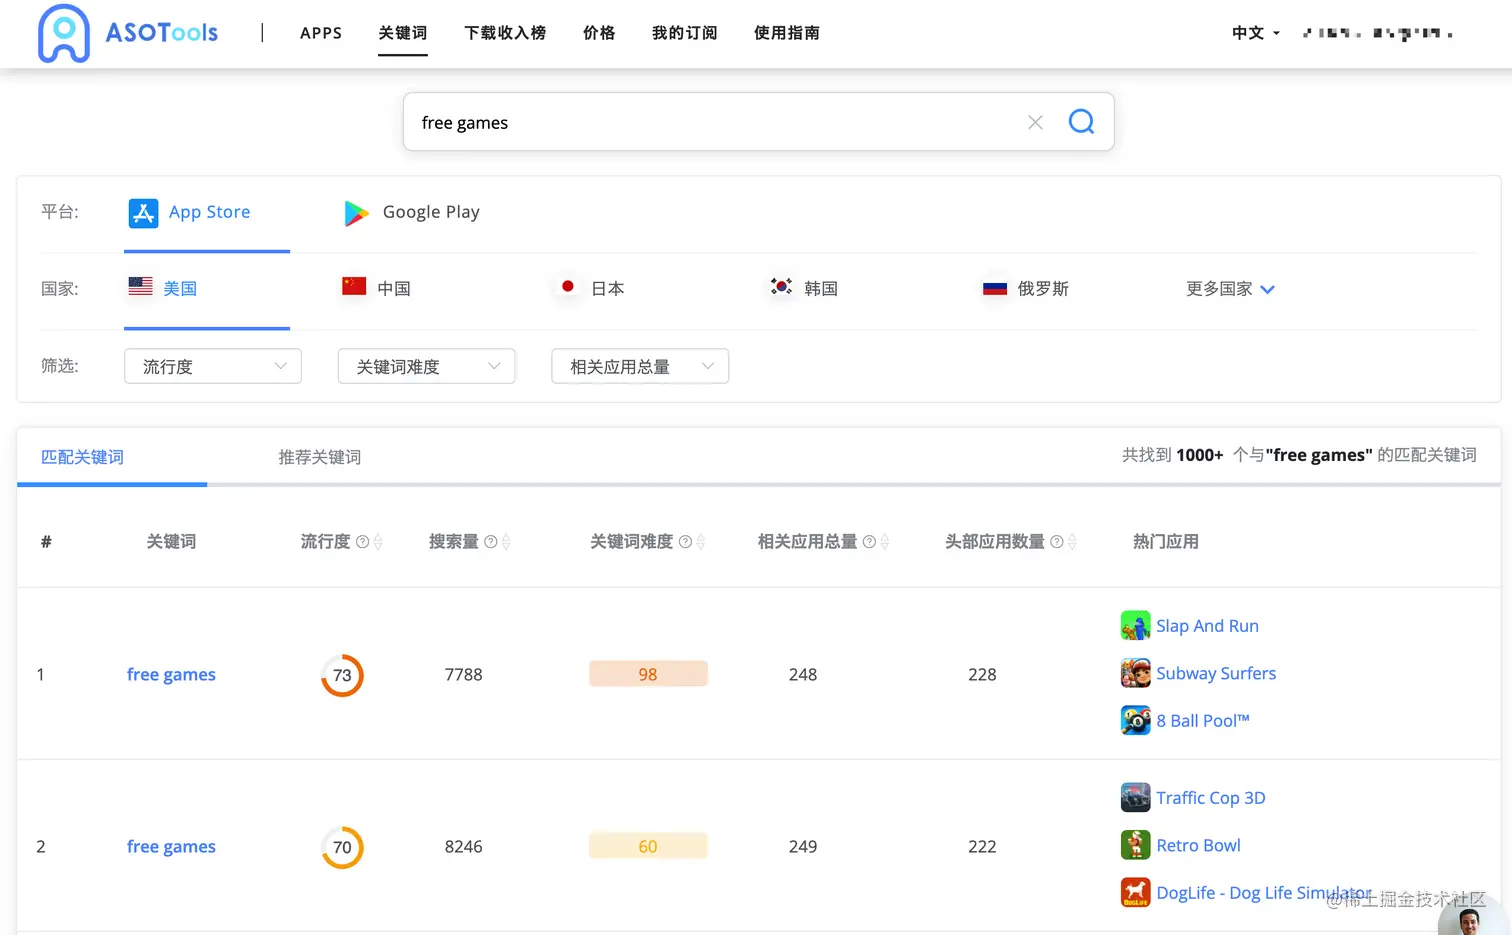
Task: Click the Traffic Cop 3D app icon
Action: 1135,796
